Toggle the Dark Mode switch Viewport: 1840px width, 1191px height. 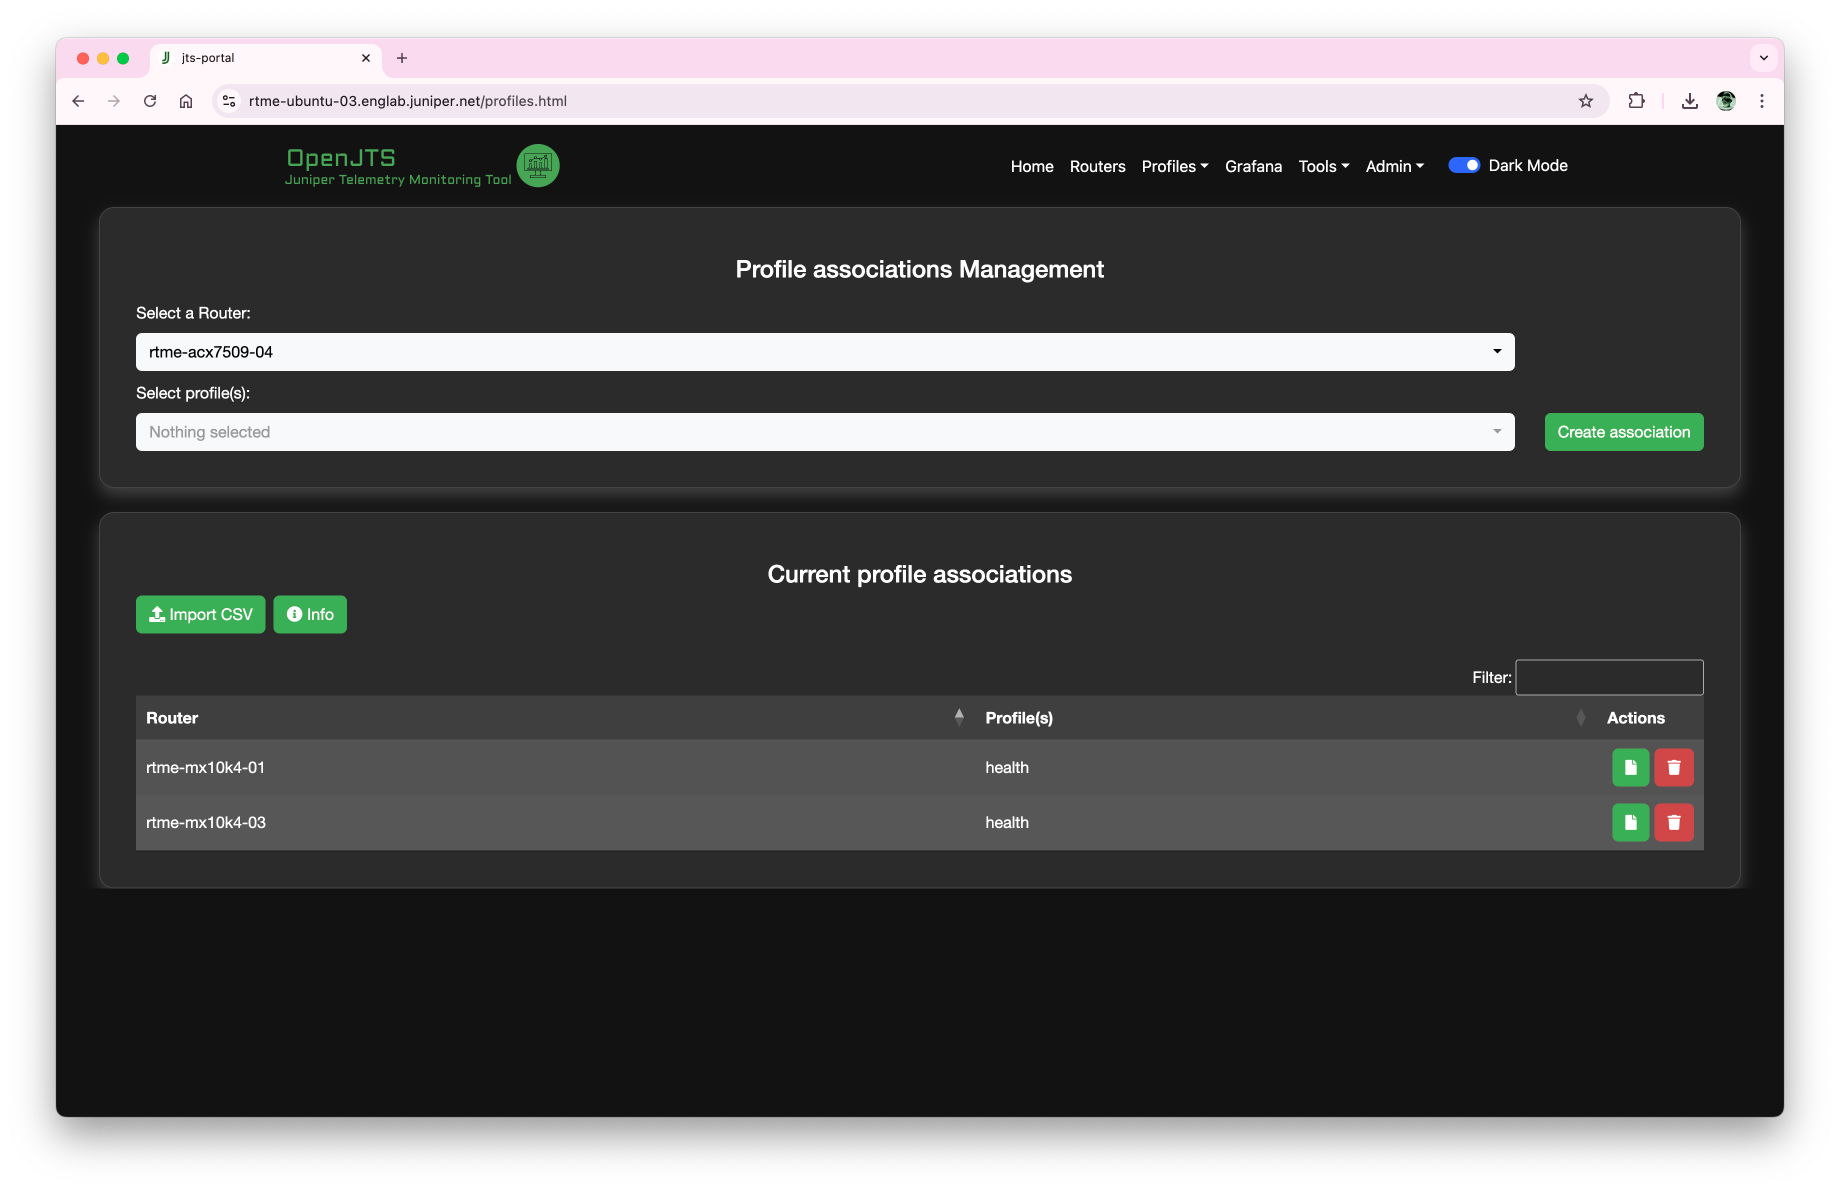1463,166
